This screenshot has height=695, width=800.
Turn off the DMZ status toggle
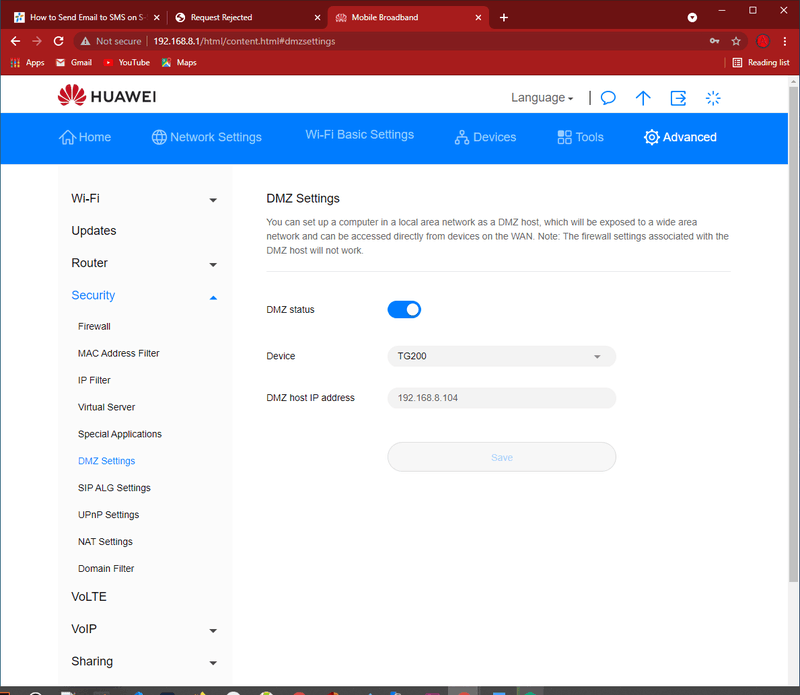point(404,309)
